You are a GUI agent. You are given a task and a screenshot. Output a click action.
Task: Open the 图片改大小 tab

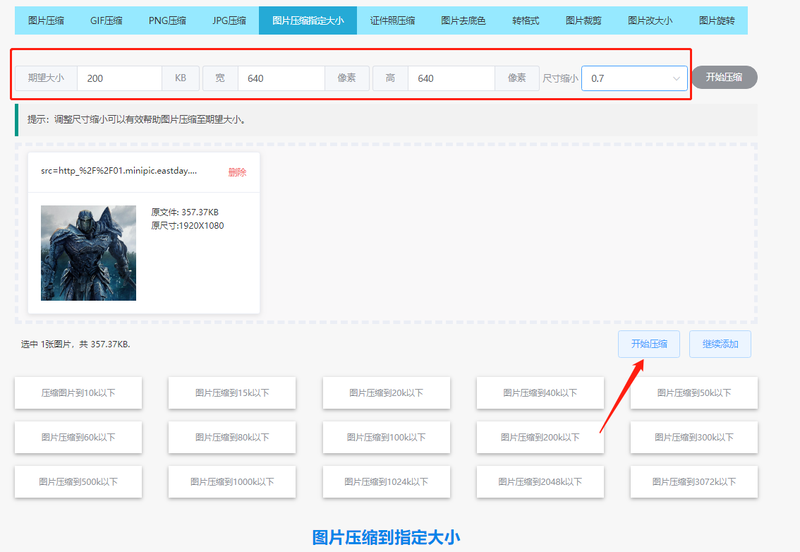point(650,20)
